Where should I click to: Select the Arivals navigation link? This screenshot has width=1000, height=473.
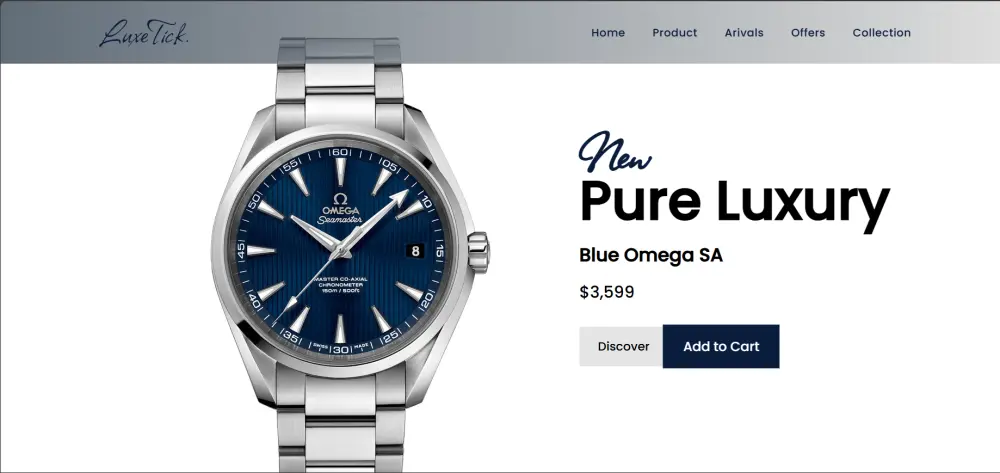pos(744,33)
